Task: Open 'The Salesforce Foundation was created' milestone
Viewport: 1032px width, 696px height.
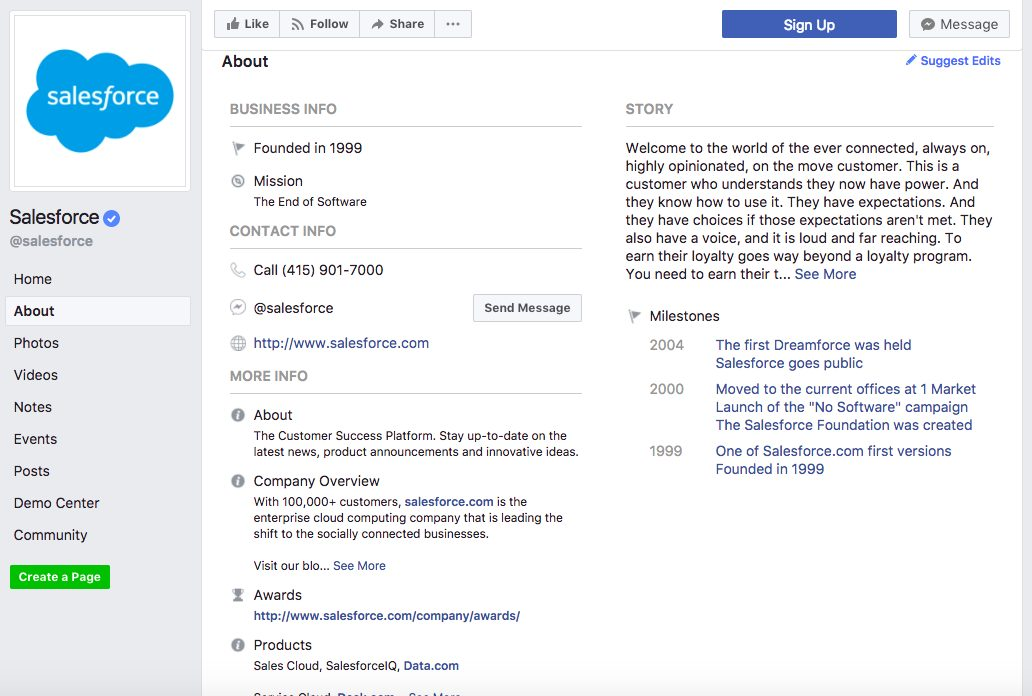Action: click(x=844, y=425)
